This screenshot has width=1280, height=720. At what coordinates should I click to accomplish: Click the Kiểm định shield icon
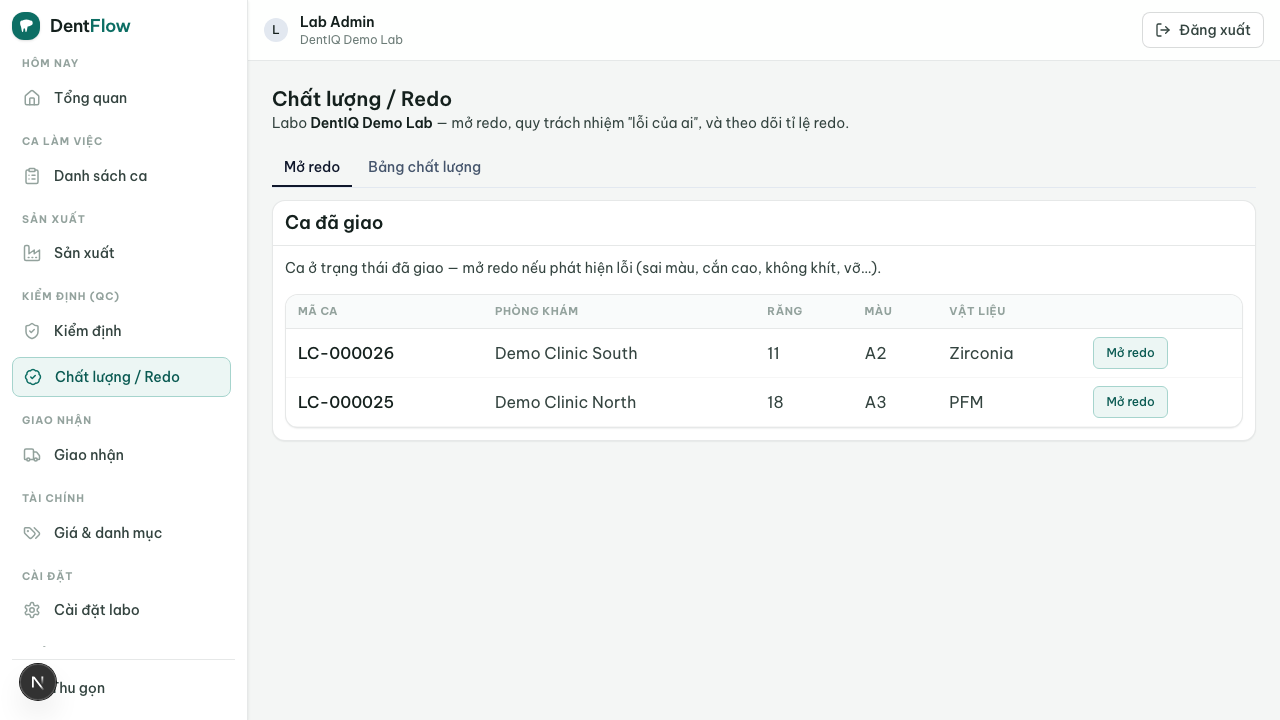pyautogui.click(x=32, y=331)
